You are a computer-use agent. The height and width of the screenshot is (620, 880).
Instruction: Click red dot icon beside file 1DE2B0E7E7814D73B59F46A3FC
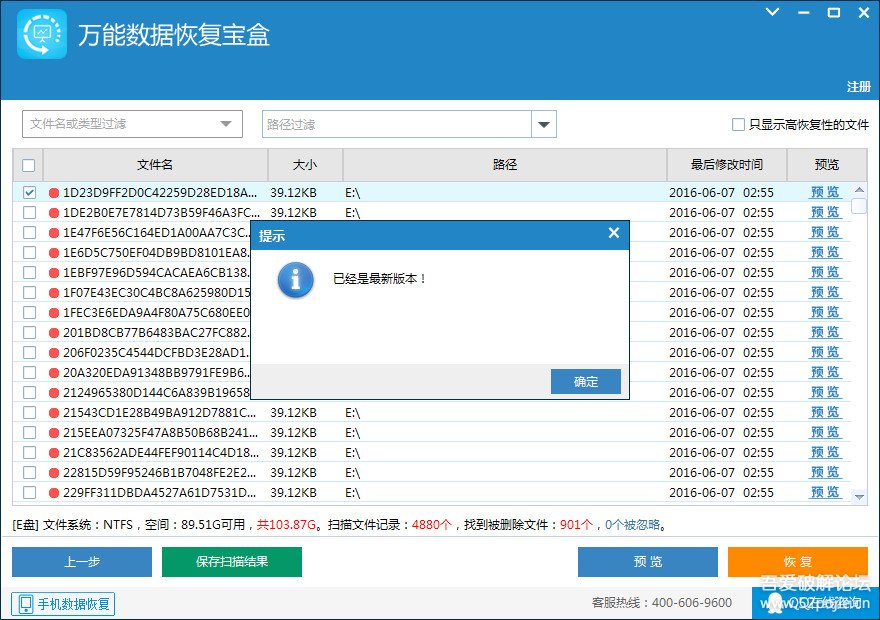click(54, 213)
